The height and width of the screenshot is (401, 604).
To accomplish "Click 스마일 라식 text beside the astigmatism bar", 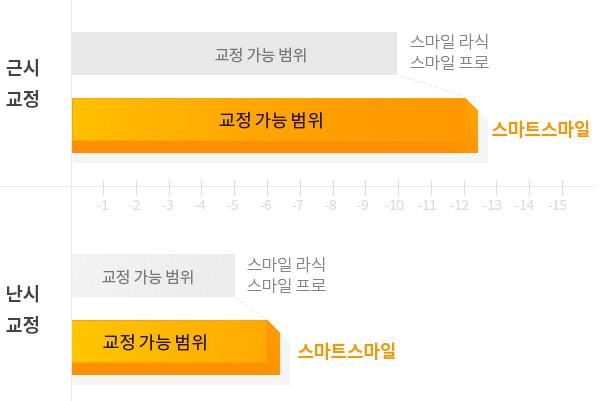I will pyautogui.click(x=286, y=264).
